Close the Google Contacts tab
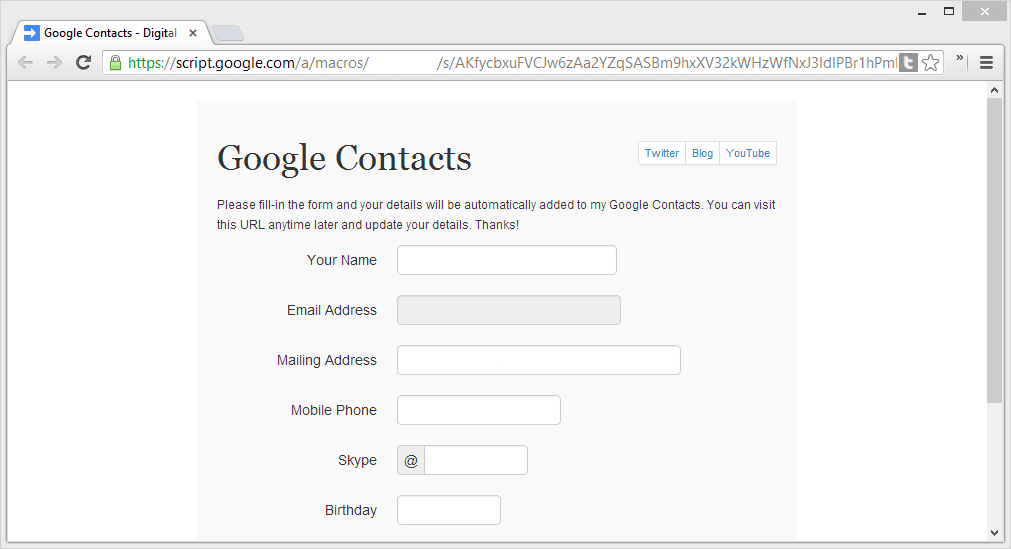 point(193,33)
